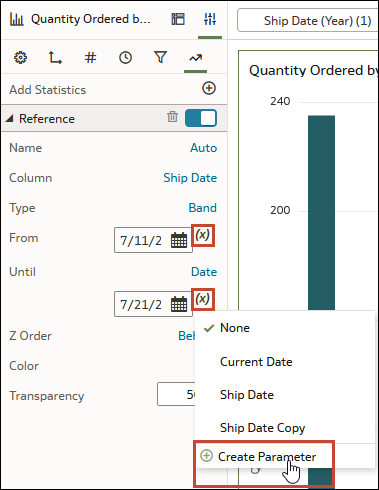The width and height of the screenshot is (379, 490).
Task: Toggle the Reference switch off
Action: 201,118
